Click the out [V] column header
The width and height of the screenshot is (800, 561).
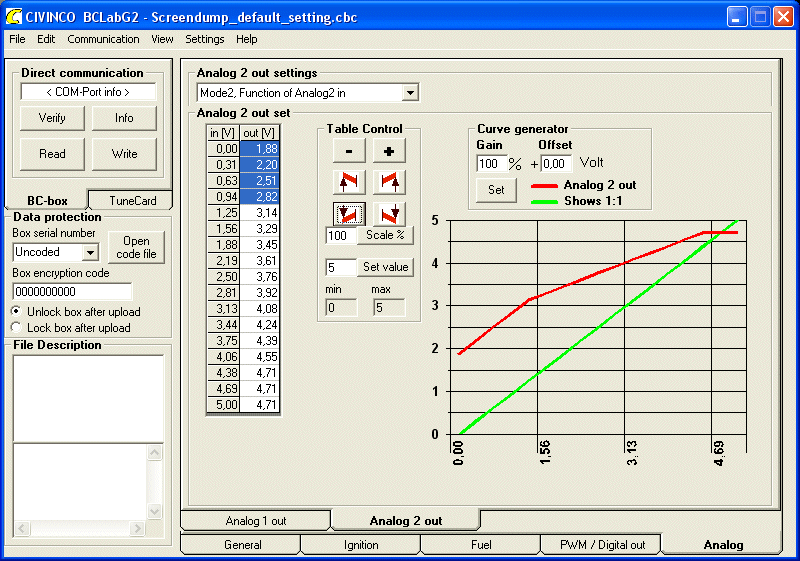coord(260,133)
